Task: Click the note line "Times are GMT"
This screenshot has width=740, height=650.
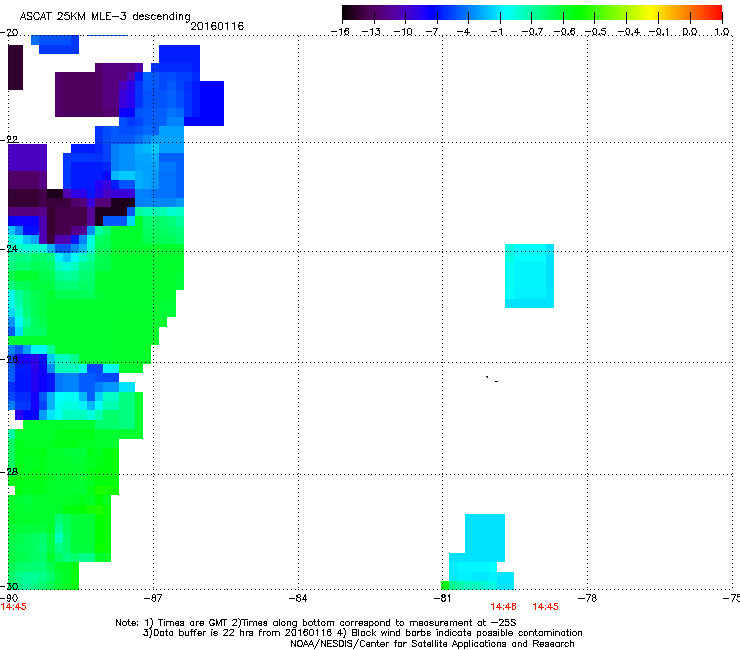Action: coord(192,623)
